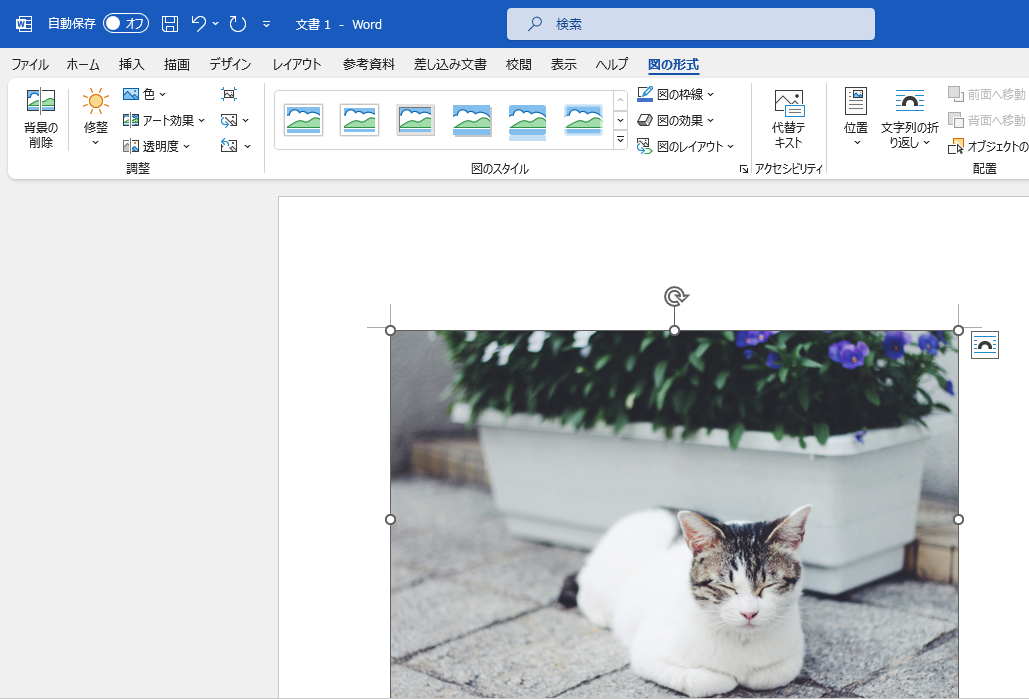
Task: Apply the fourth picture style with drop shadow
Action: tap(471, 120)
